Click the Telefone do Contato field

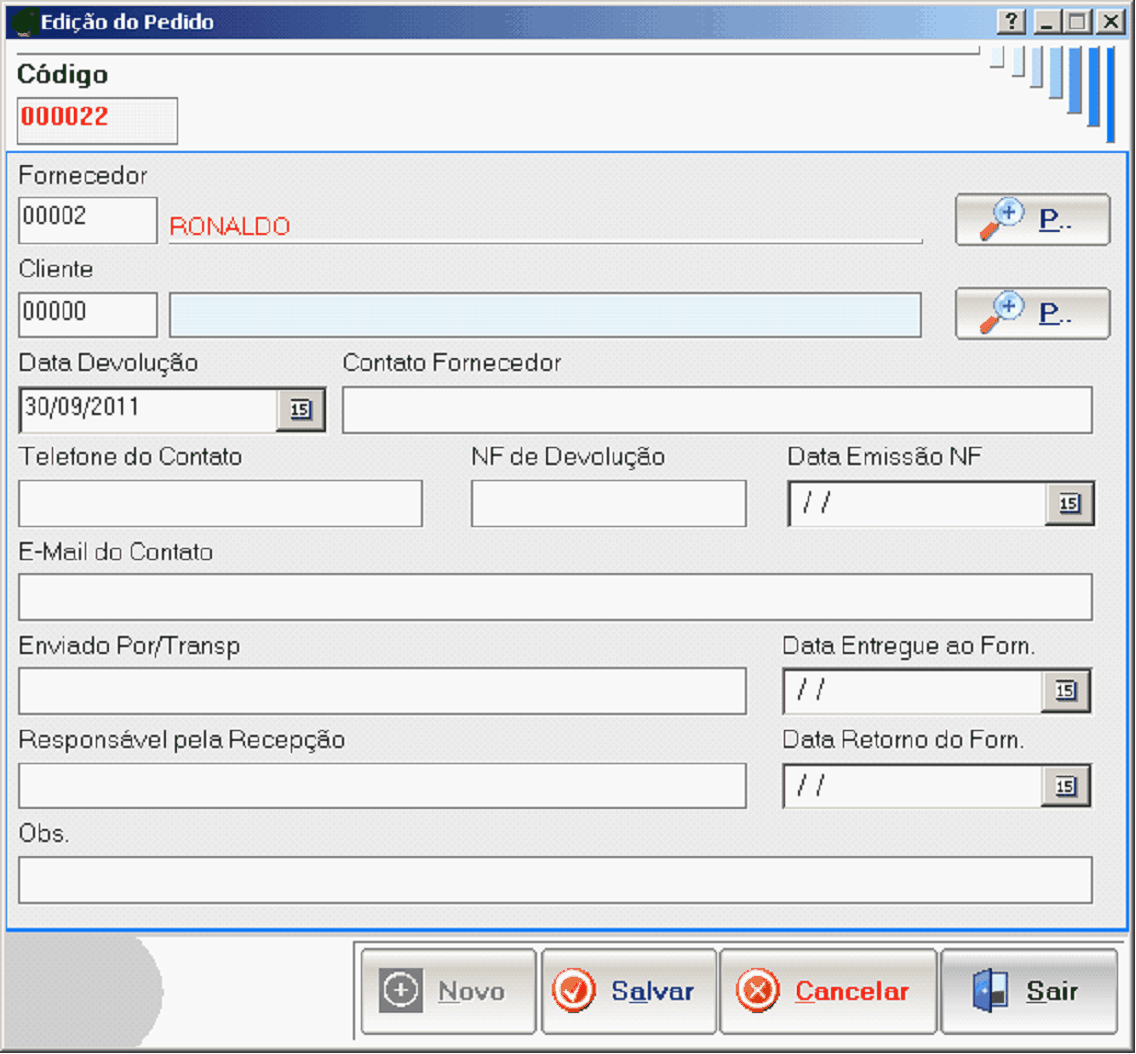pos(220,504)
